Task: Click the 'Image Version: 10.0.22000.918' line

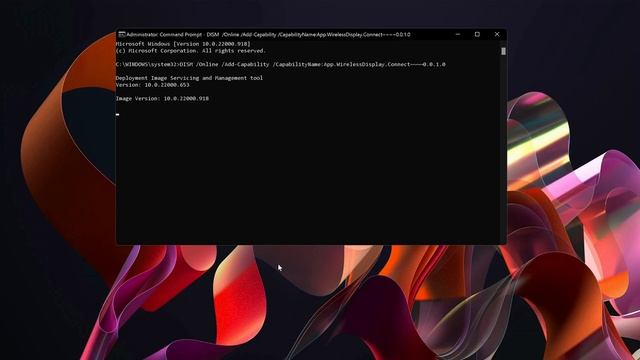Action: 162,98
